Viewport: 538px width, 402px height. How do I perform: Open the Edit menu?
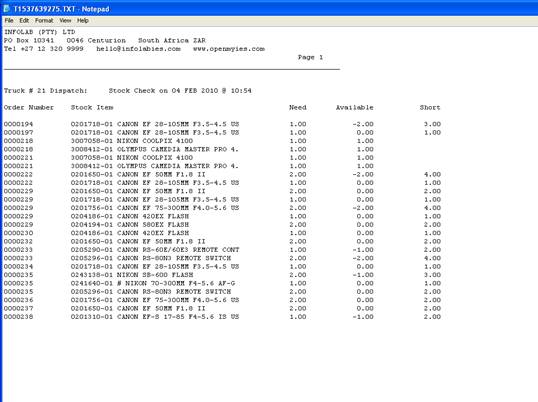24,21
